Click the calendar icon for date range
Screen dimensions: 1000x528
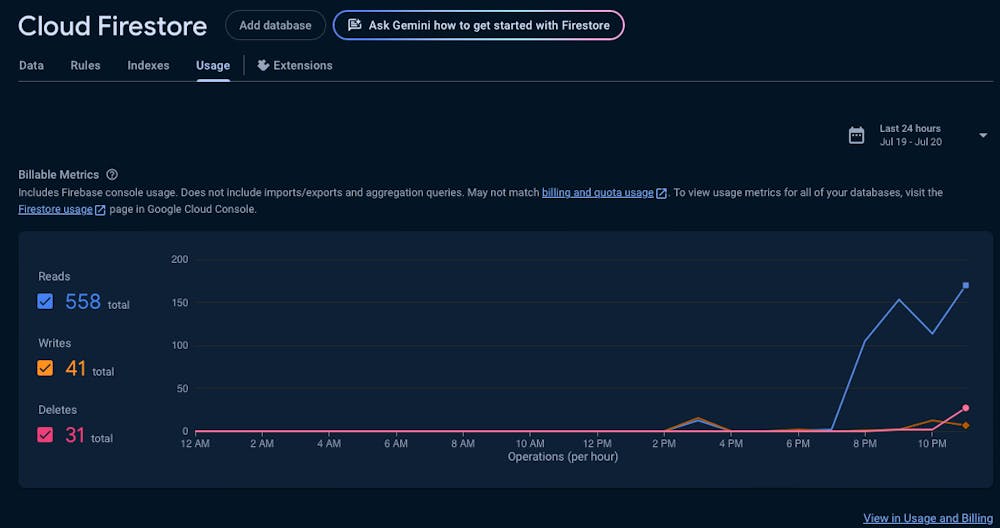coord(856,135)
